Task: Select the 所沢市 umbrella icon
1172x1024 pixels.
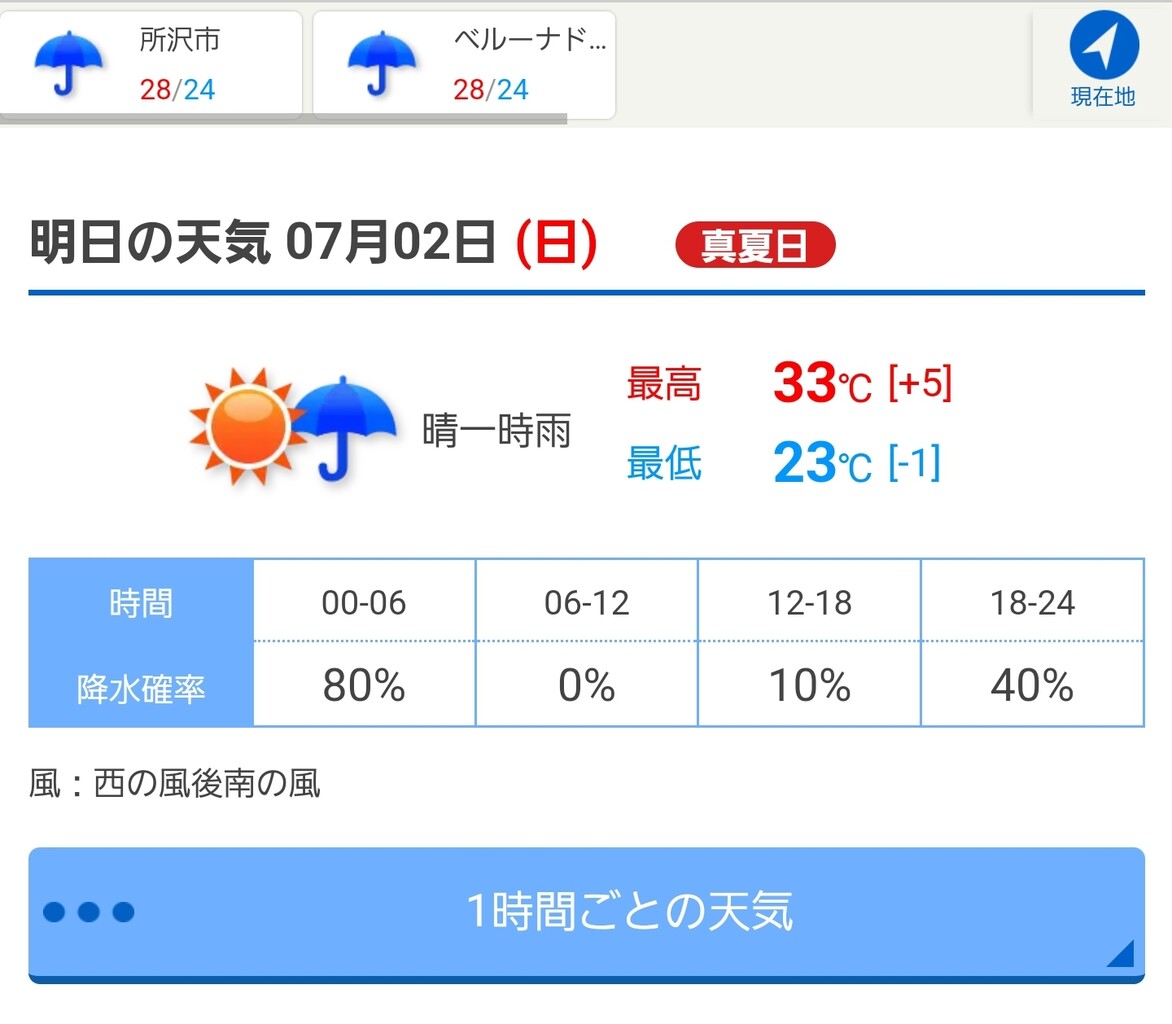Action: click(x=69, y=64)
